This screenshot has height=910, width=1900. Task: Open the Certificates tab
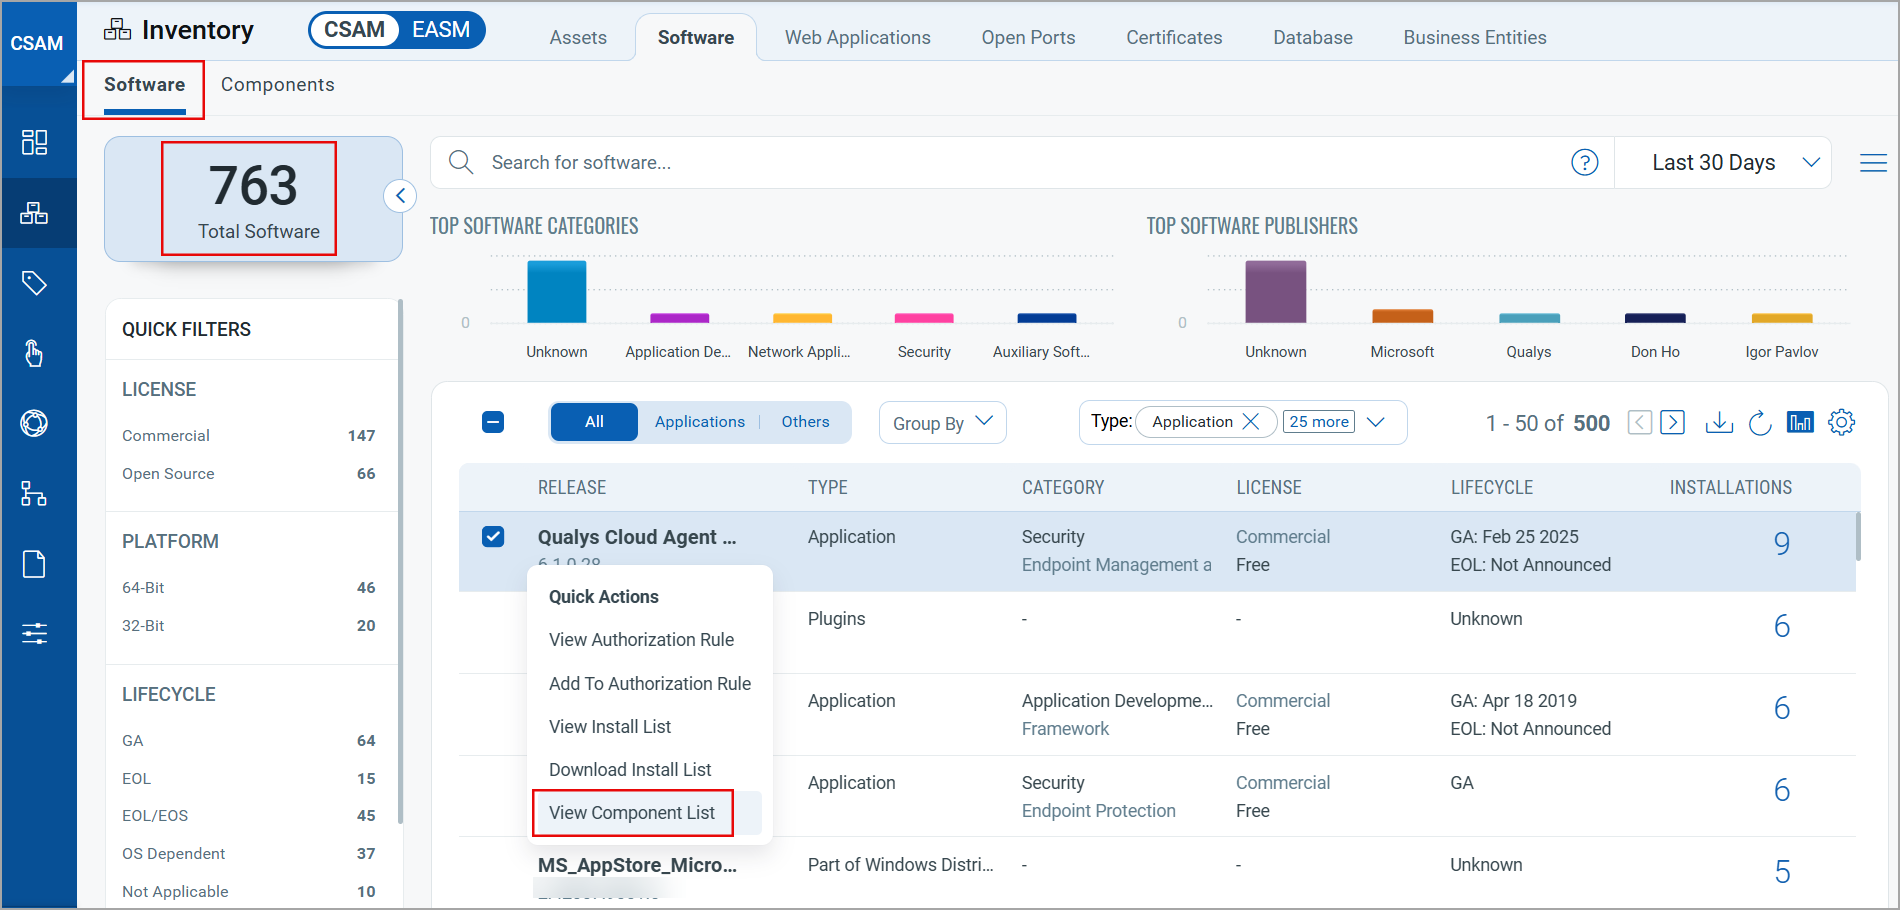(1174, 38)
